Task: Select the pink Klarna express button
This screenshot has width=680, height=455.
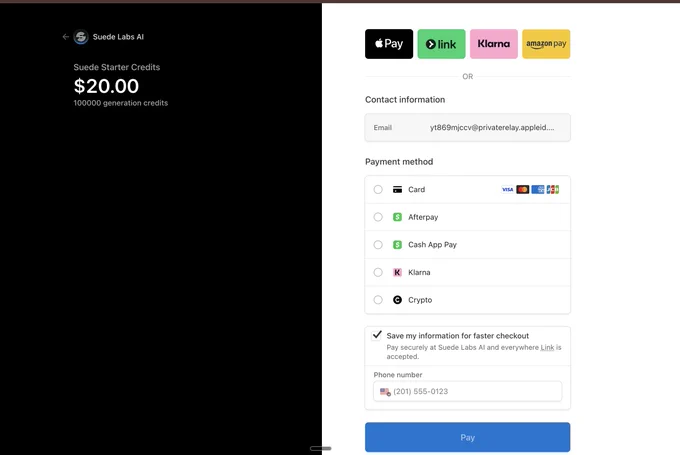Action: [x=494, y=44]
